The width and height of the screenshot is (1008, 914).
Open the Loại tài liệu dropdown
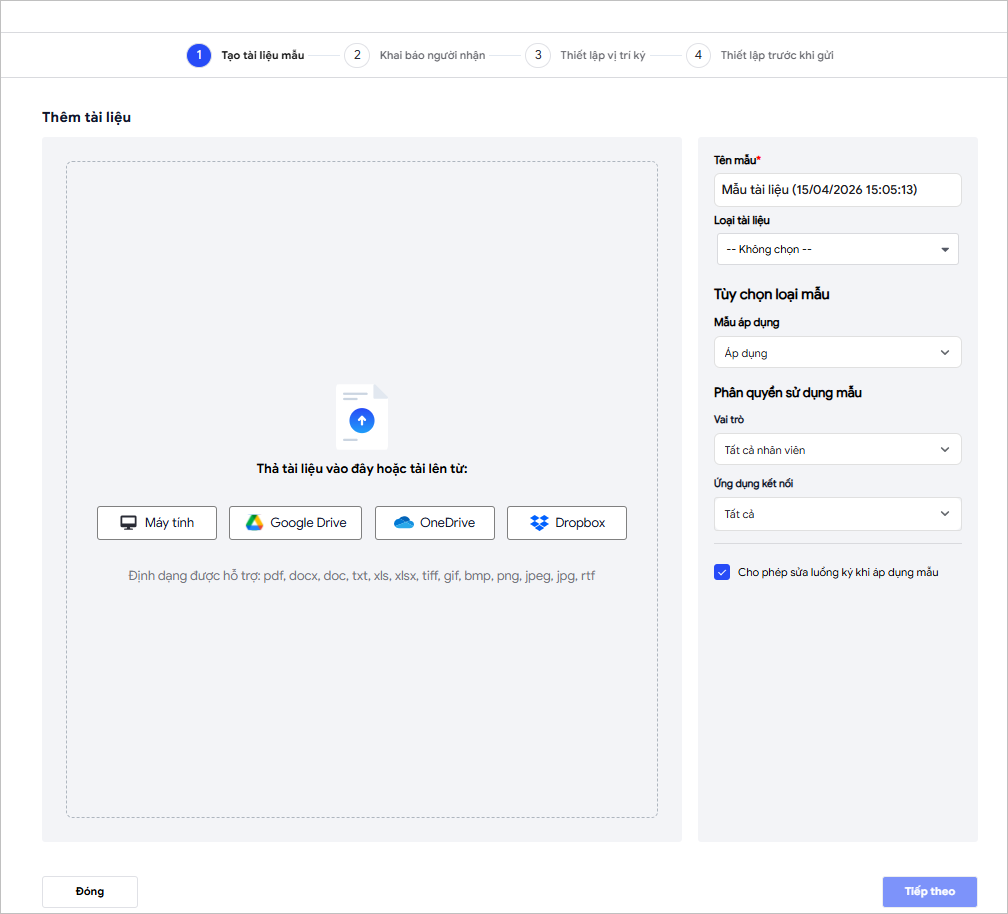[x=837, y=249]
